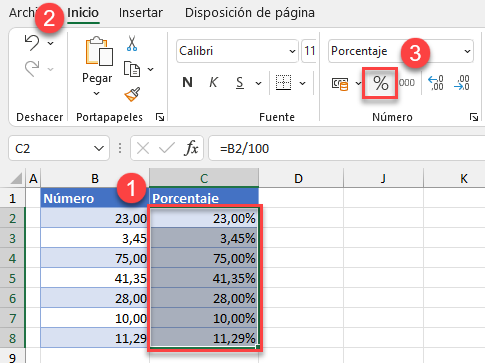Click the formula bar options dots handle
Viewport: 485px width, 363px height.
pyautogui.click(x=120, y=148)
